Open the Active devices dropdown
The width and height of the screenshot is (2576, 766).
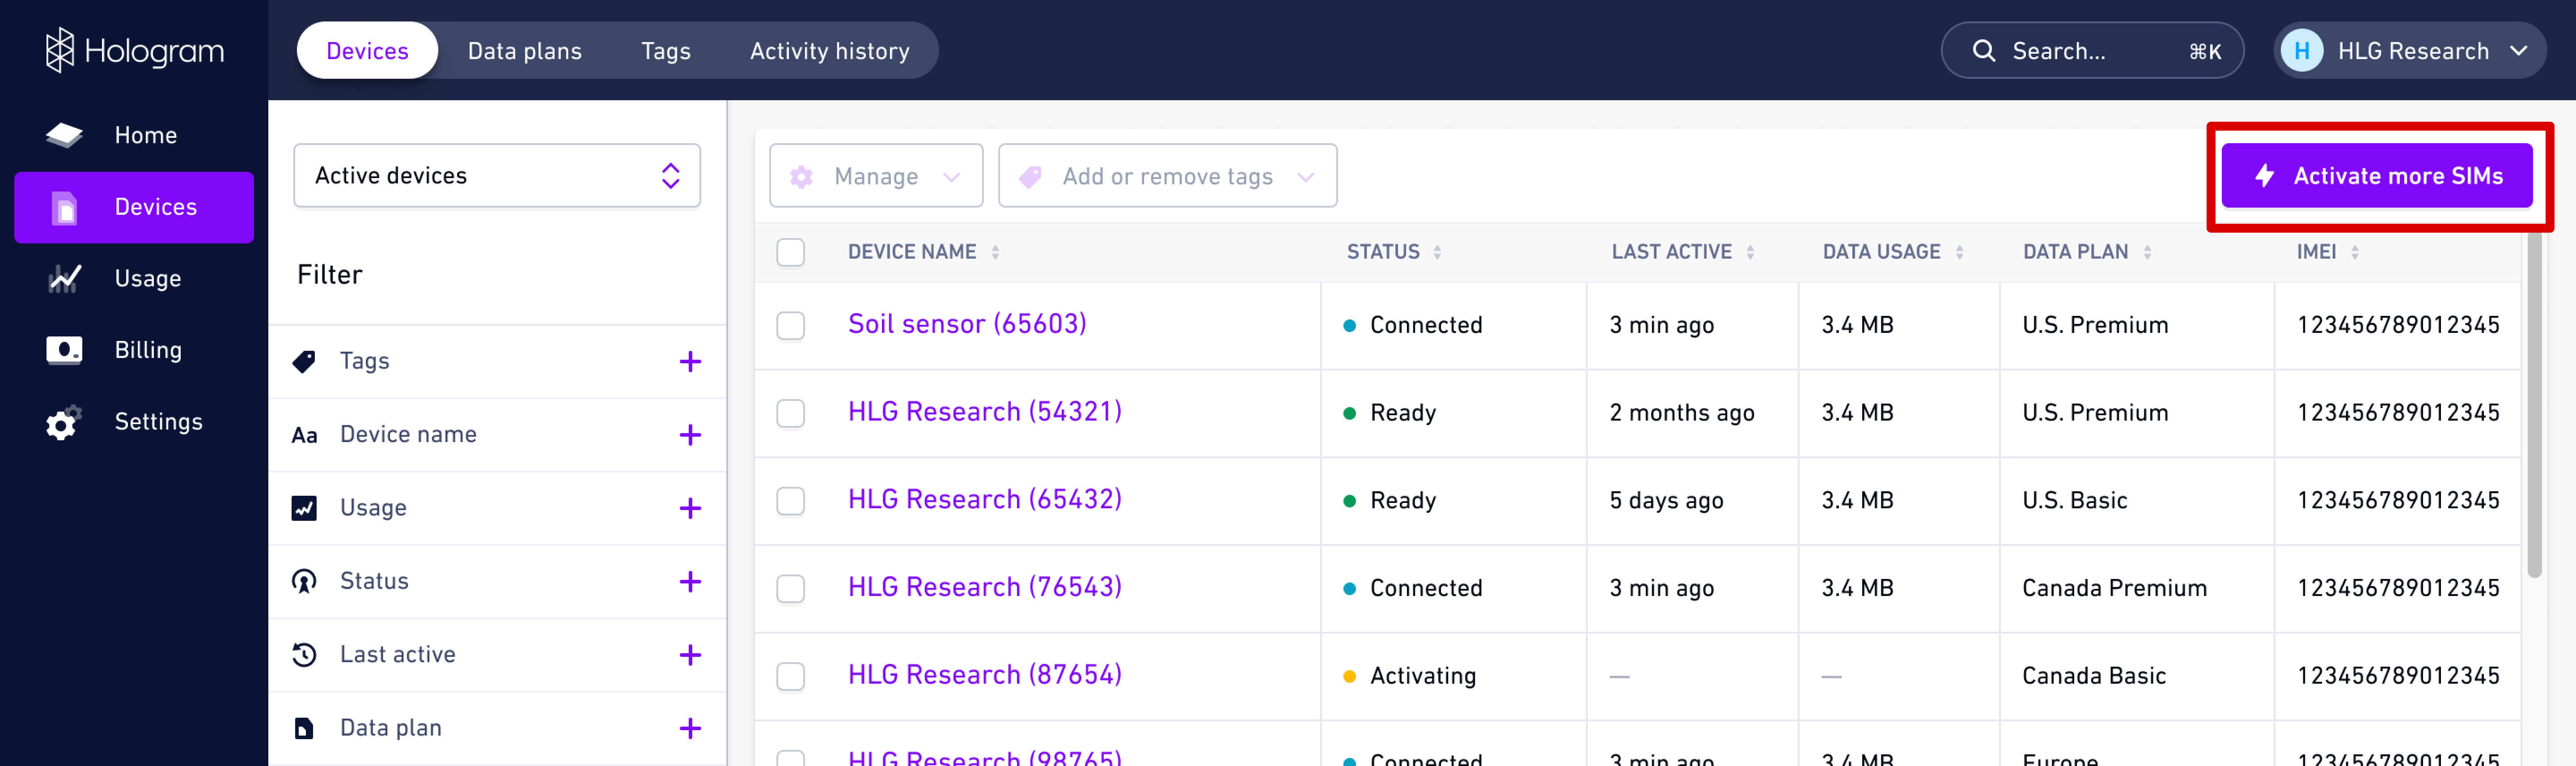click(497, 176)
